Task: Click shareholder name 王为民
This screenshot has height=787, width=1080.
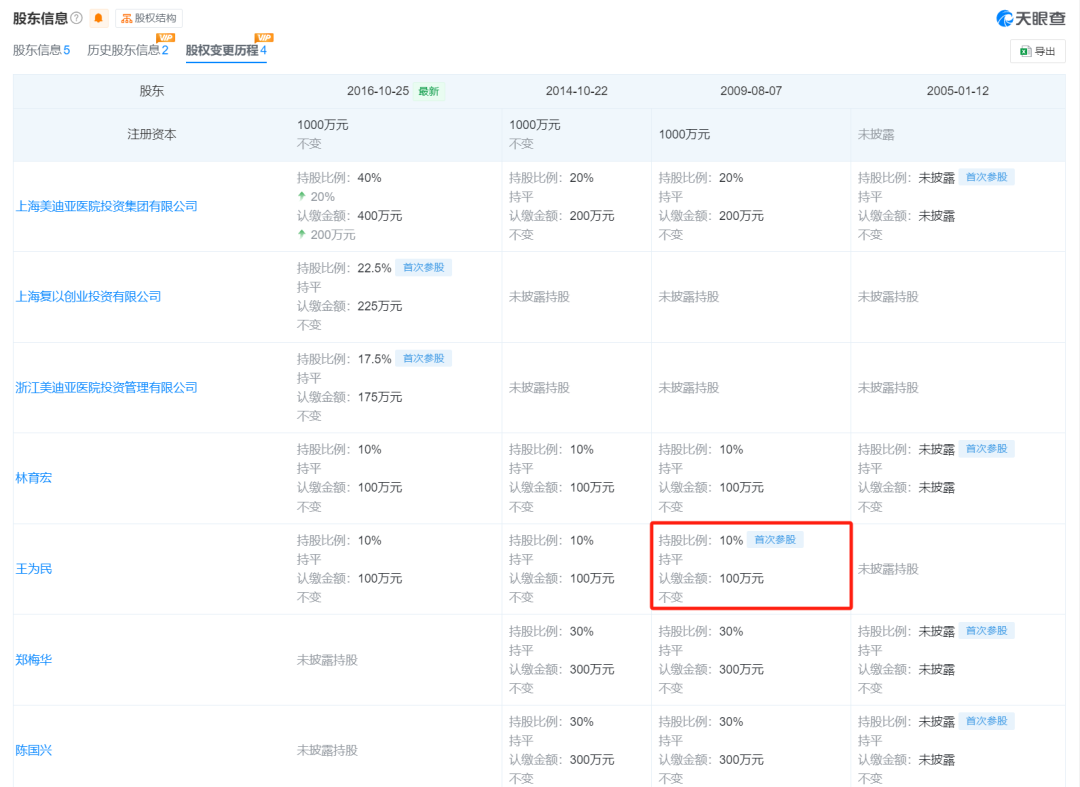Action: tap(33, 569)
